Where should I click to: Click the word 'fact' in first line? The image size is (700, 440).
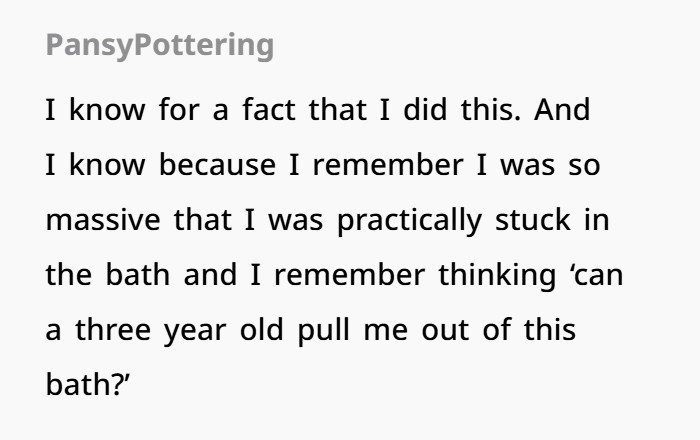coord(269,109)
